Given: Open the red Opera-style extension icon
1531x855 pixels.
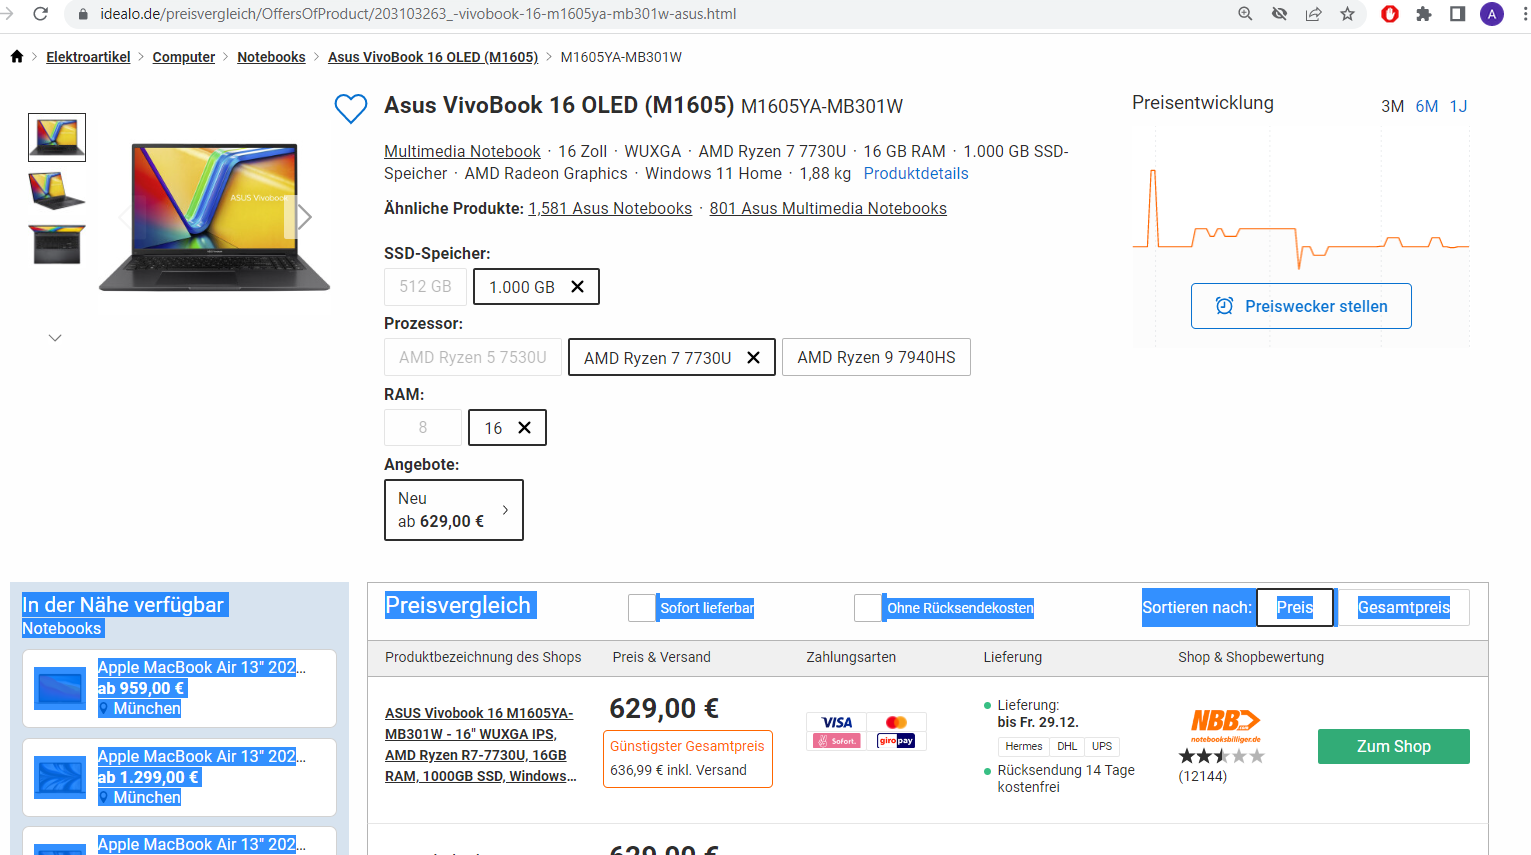Looking at the screenshot, I should coord(1390,14).
